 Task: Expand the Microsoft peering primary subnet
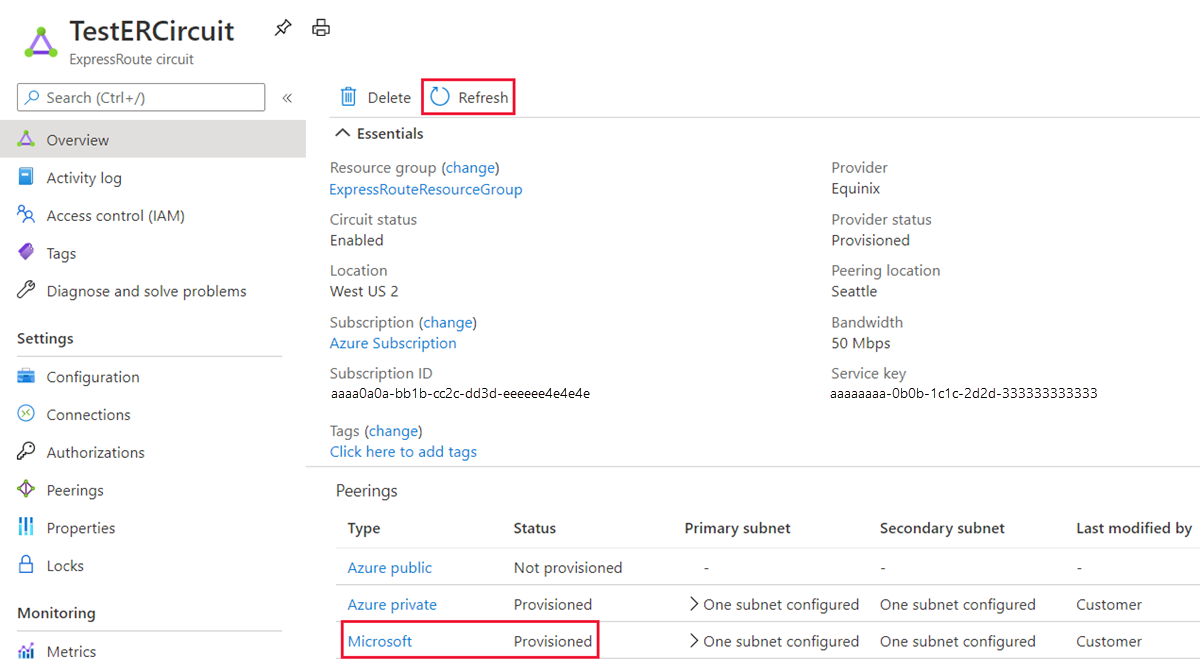[693, 641]
